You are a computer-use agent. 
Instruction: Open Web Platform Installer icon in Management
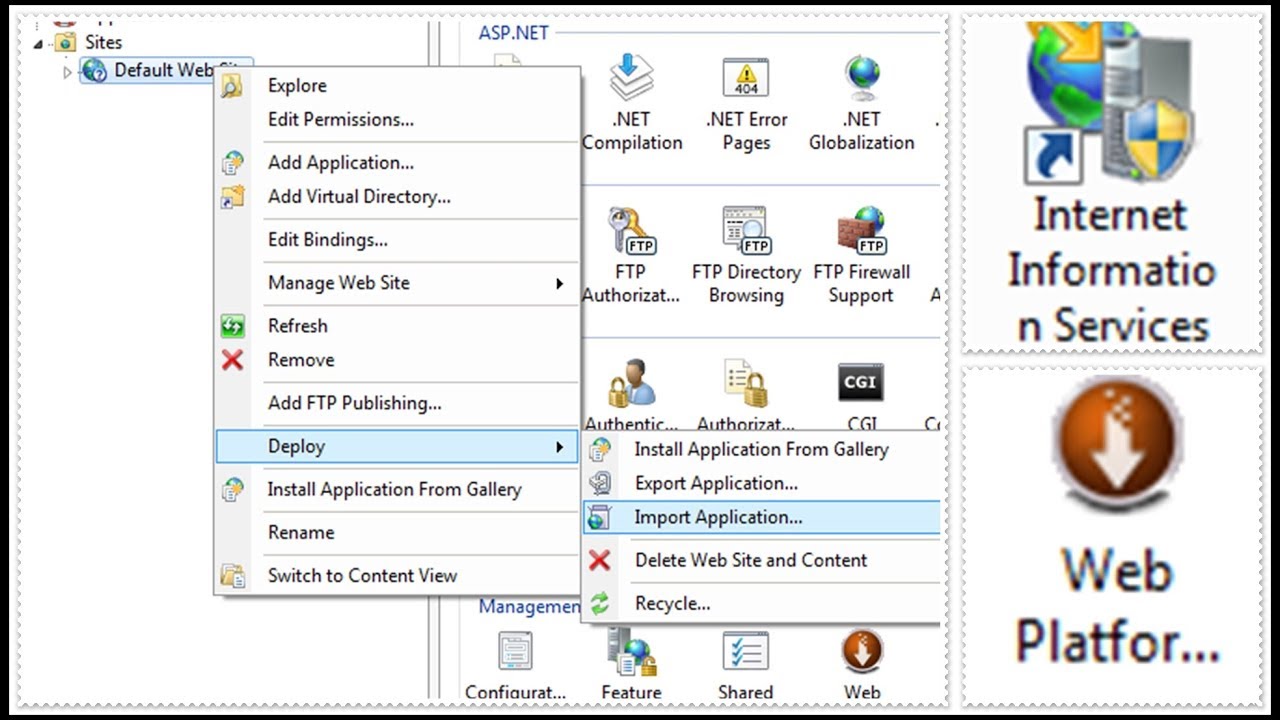click(862, 651)
